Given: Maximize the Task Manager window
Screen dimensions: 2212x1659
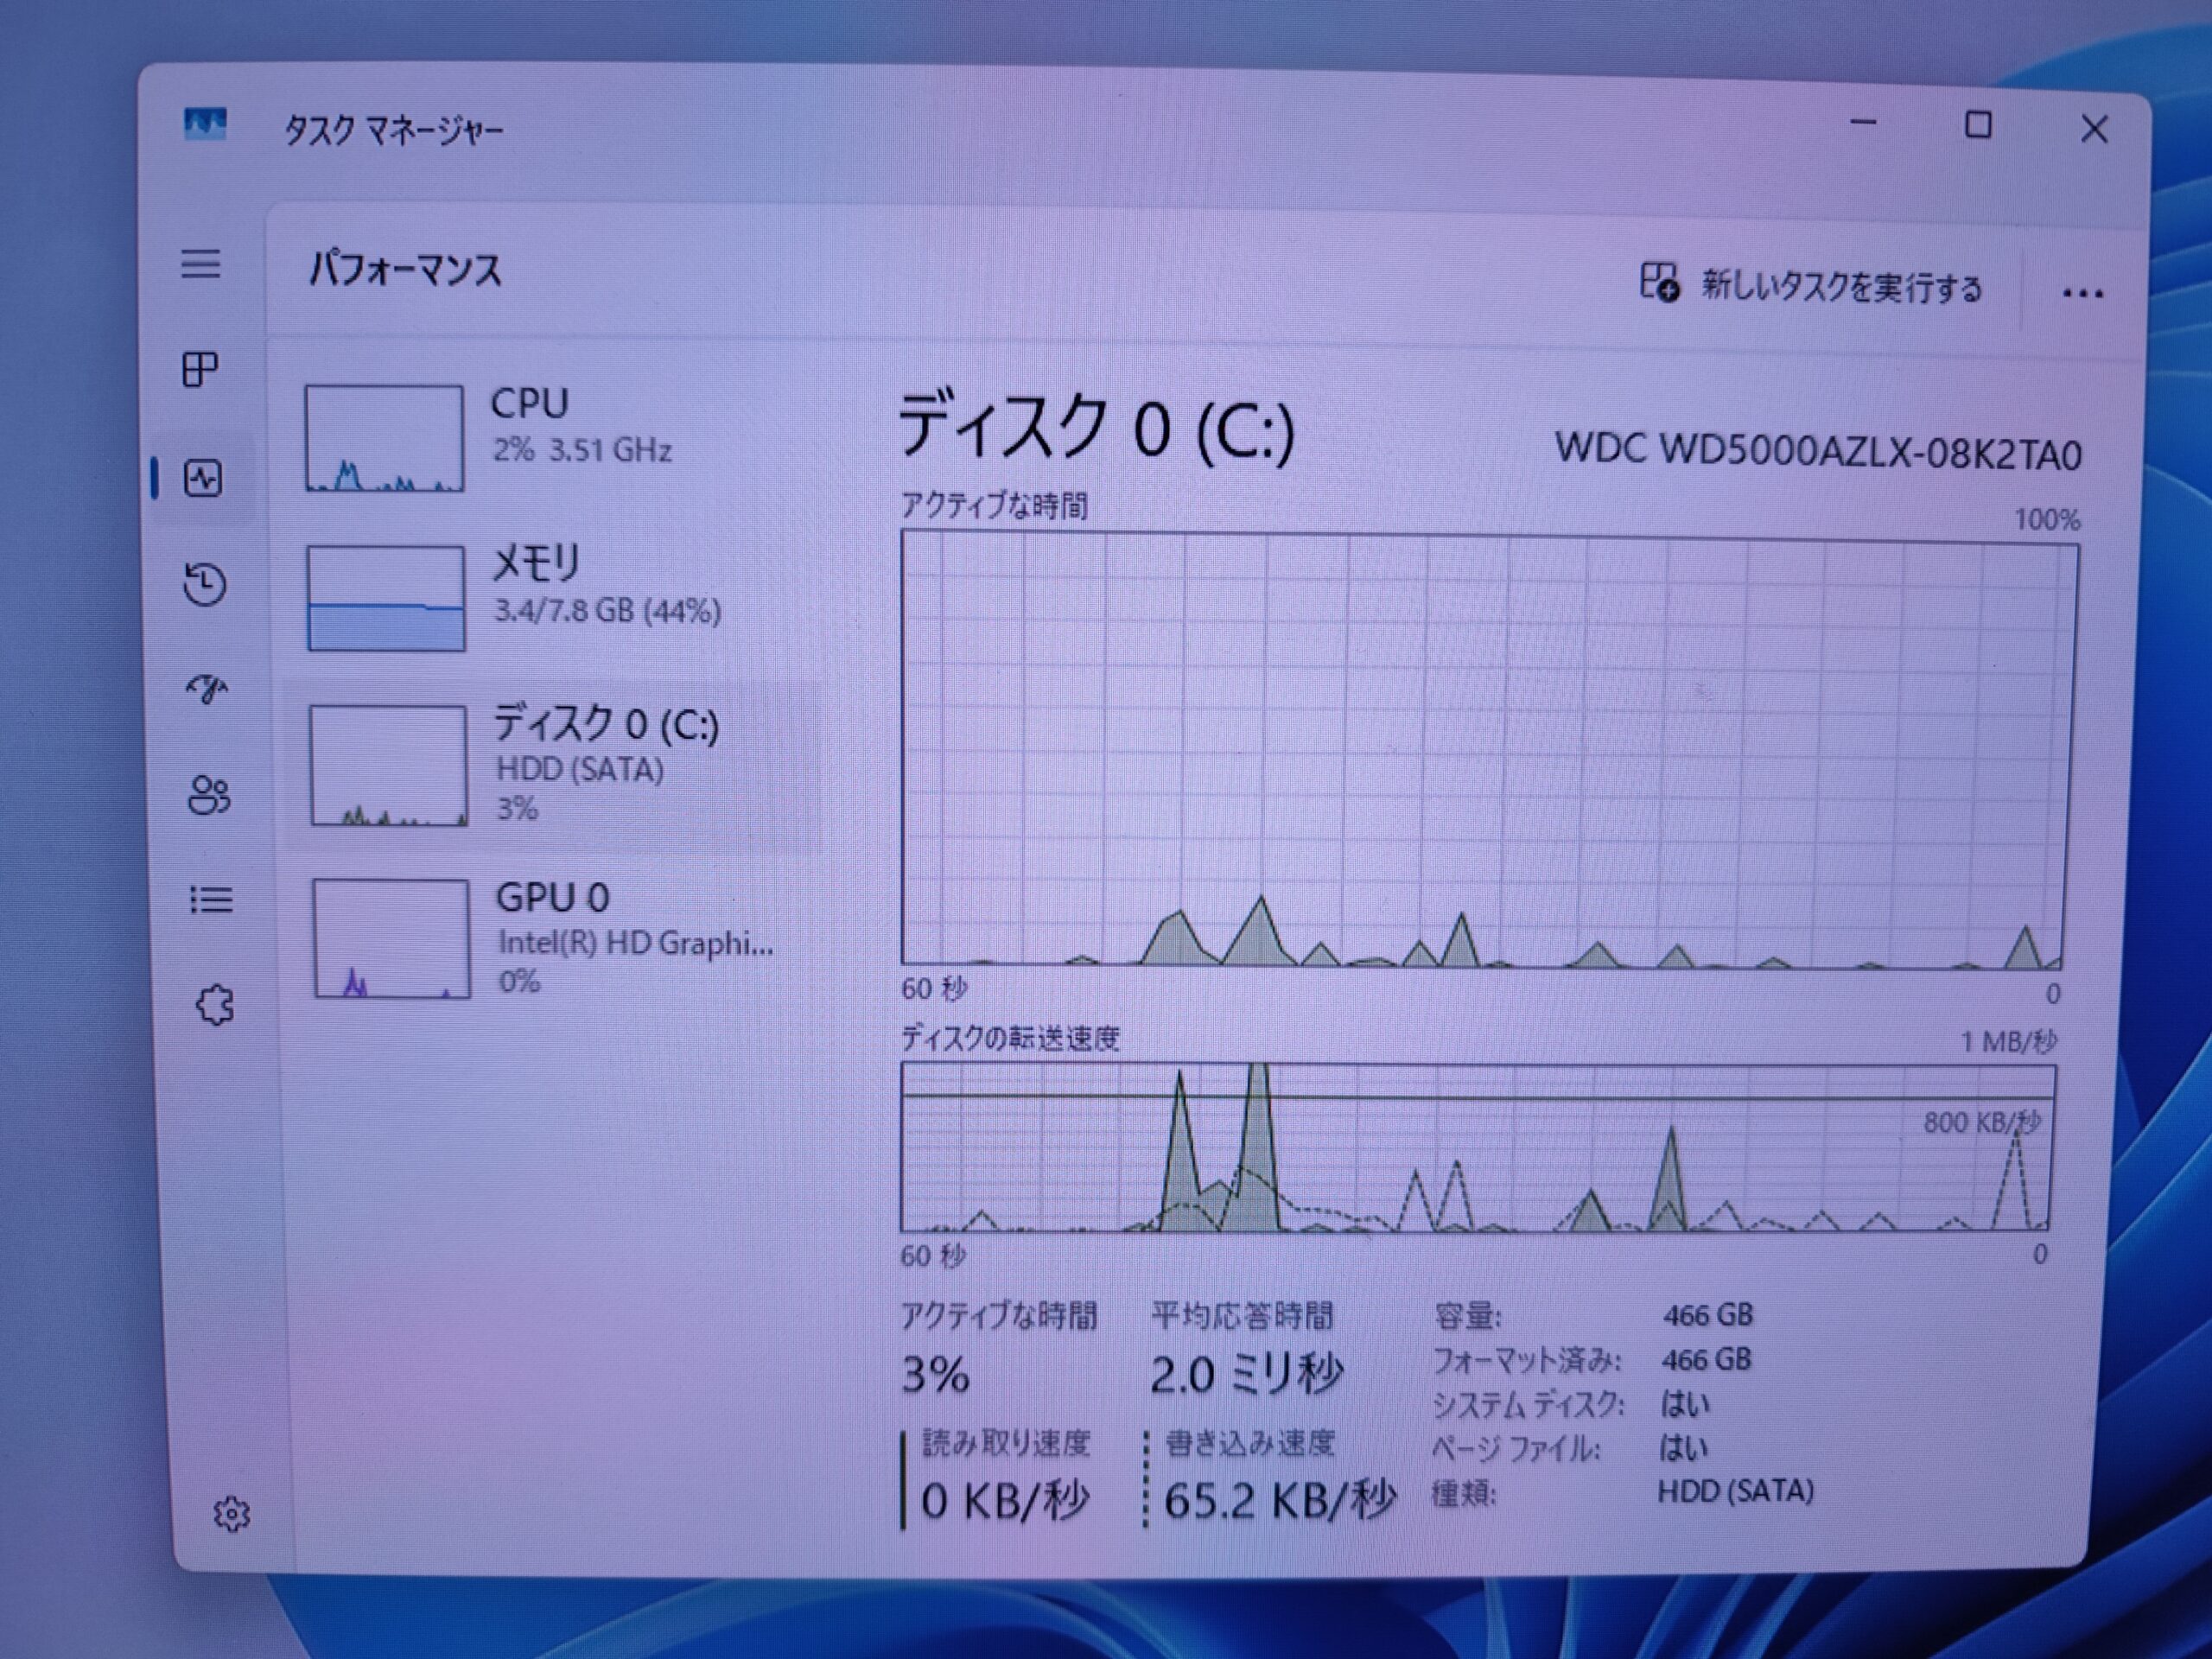Looking at the screenshot, I should (1977, 125).
